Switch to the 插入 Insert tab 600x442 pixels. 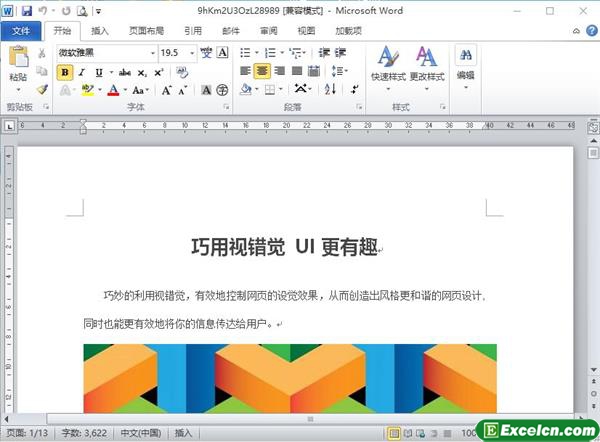tap(99, 31)
